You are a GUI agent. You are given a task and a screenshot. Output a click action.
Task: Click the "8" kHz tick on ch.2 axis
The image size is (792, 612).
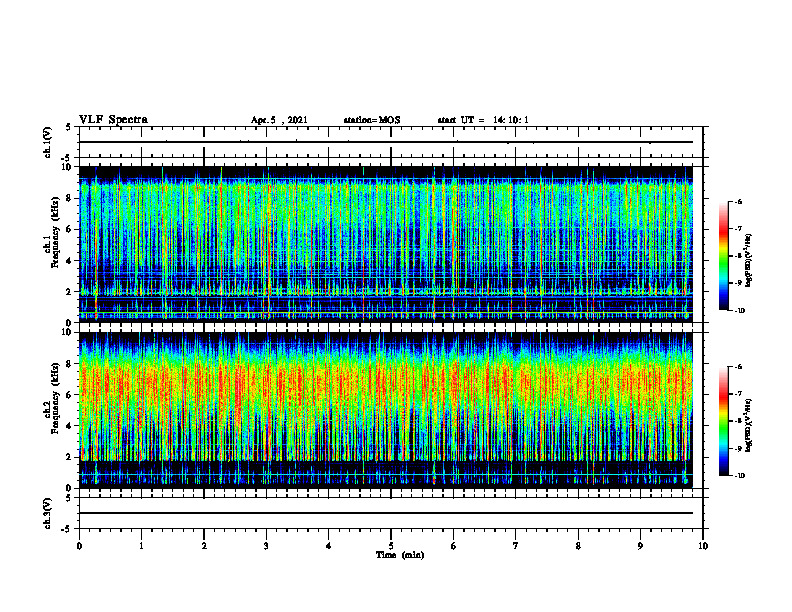pyautogui.click(x=70, y=364)
